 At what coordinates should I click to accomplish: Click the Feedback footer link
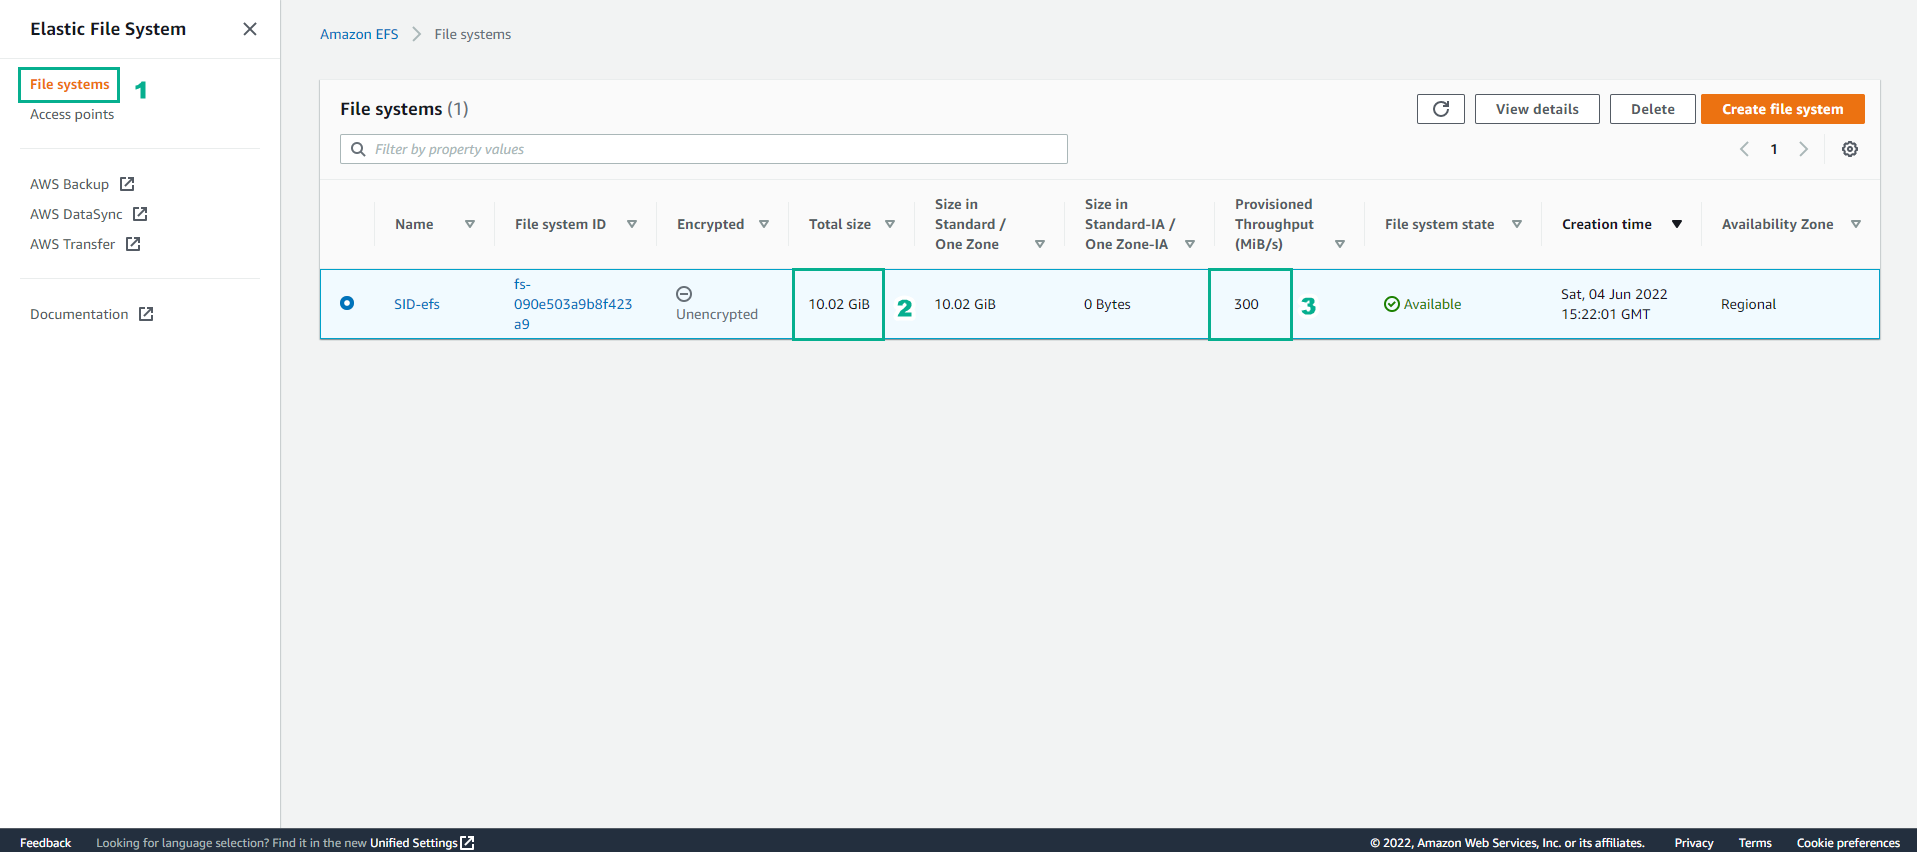45,843
